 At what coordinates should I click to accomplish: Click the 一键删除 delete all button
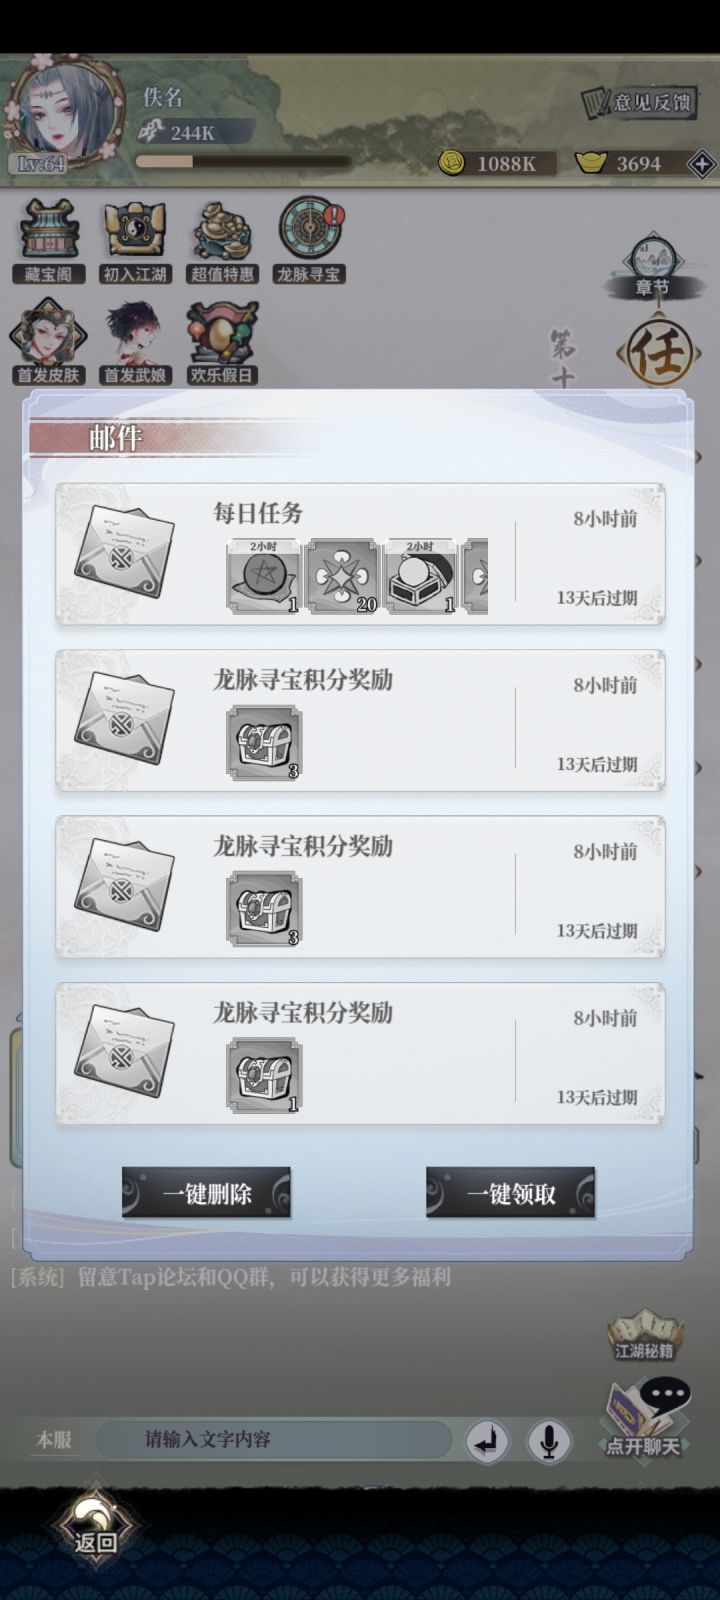207,1193
